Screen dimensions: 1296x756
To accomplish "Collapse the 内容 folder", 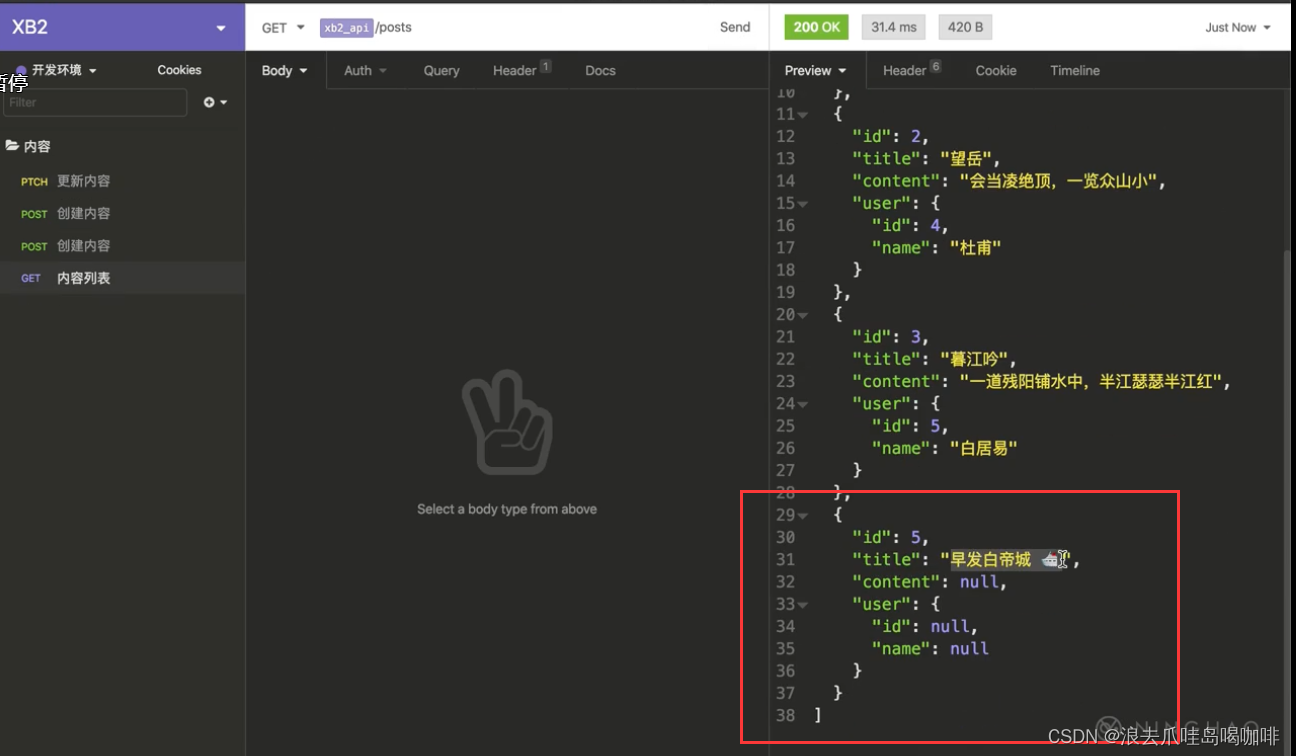I will tap(28, 146).
